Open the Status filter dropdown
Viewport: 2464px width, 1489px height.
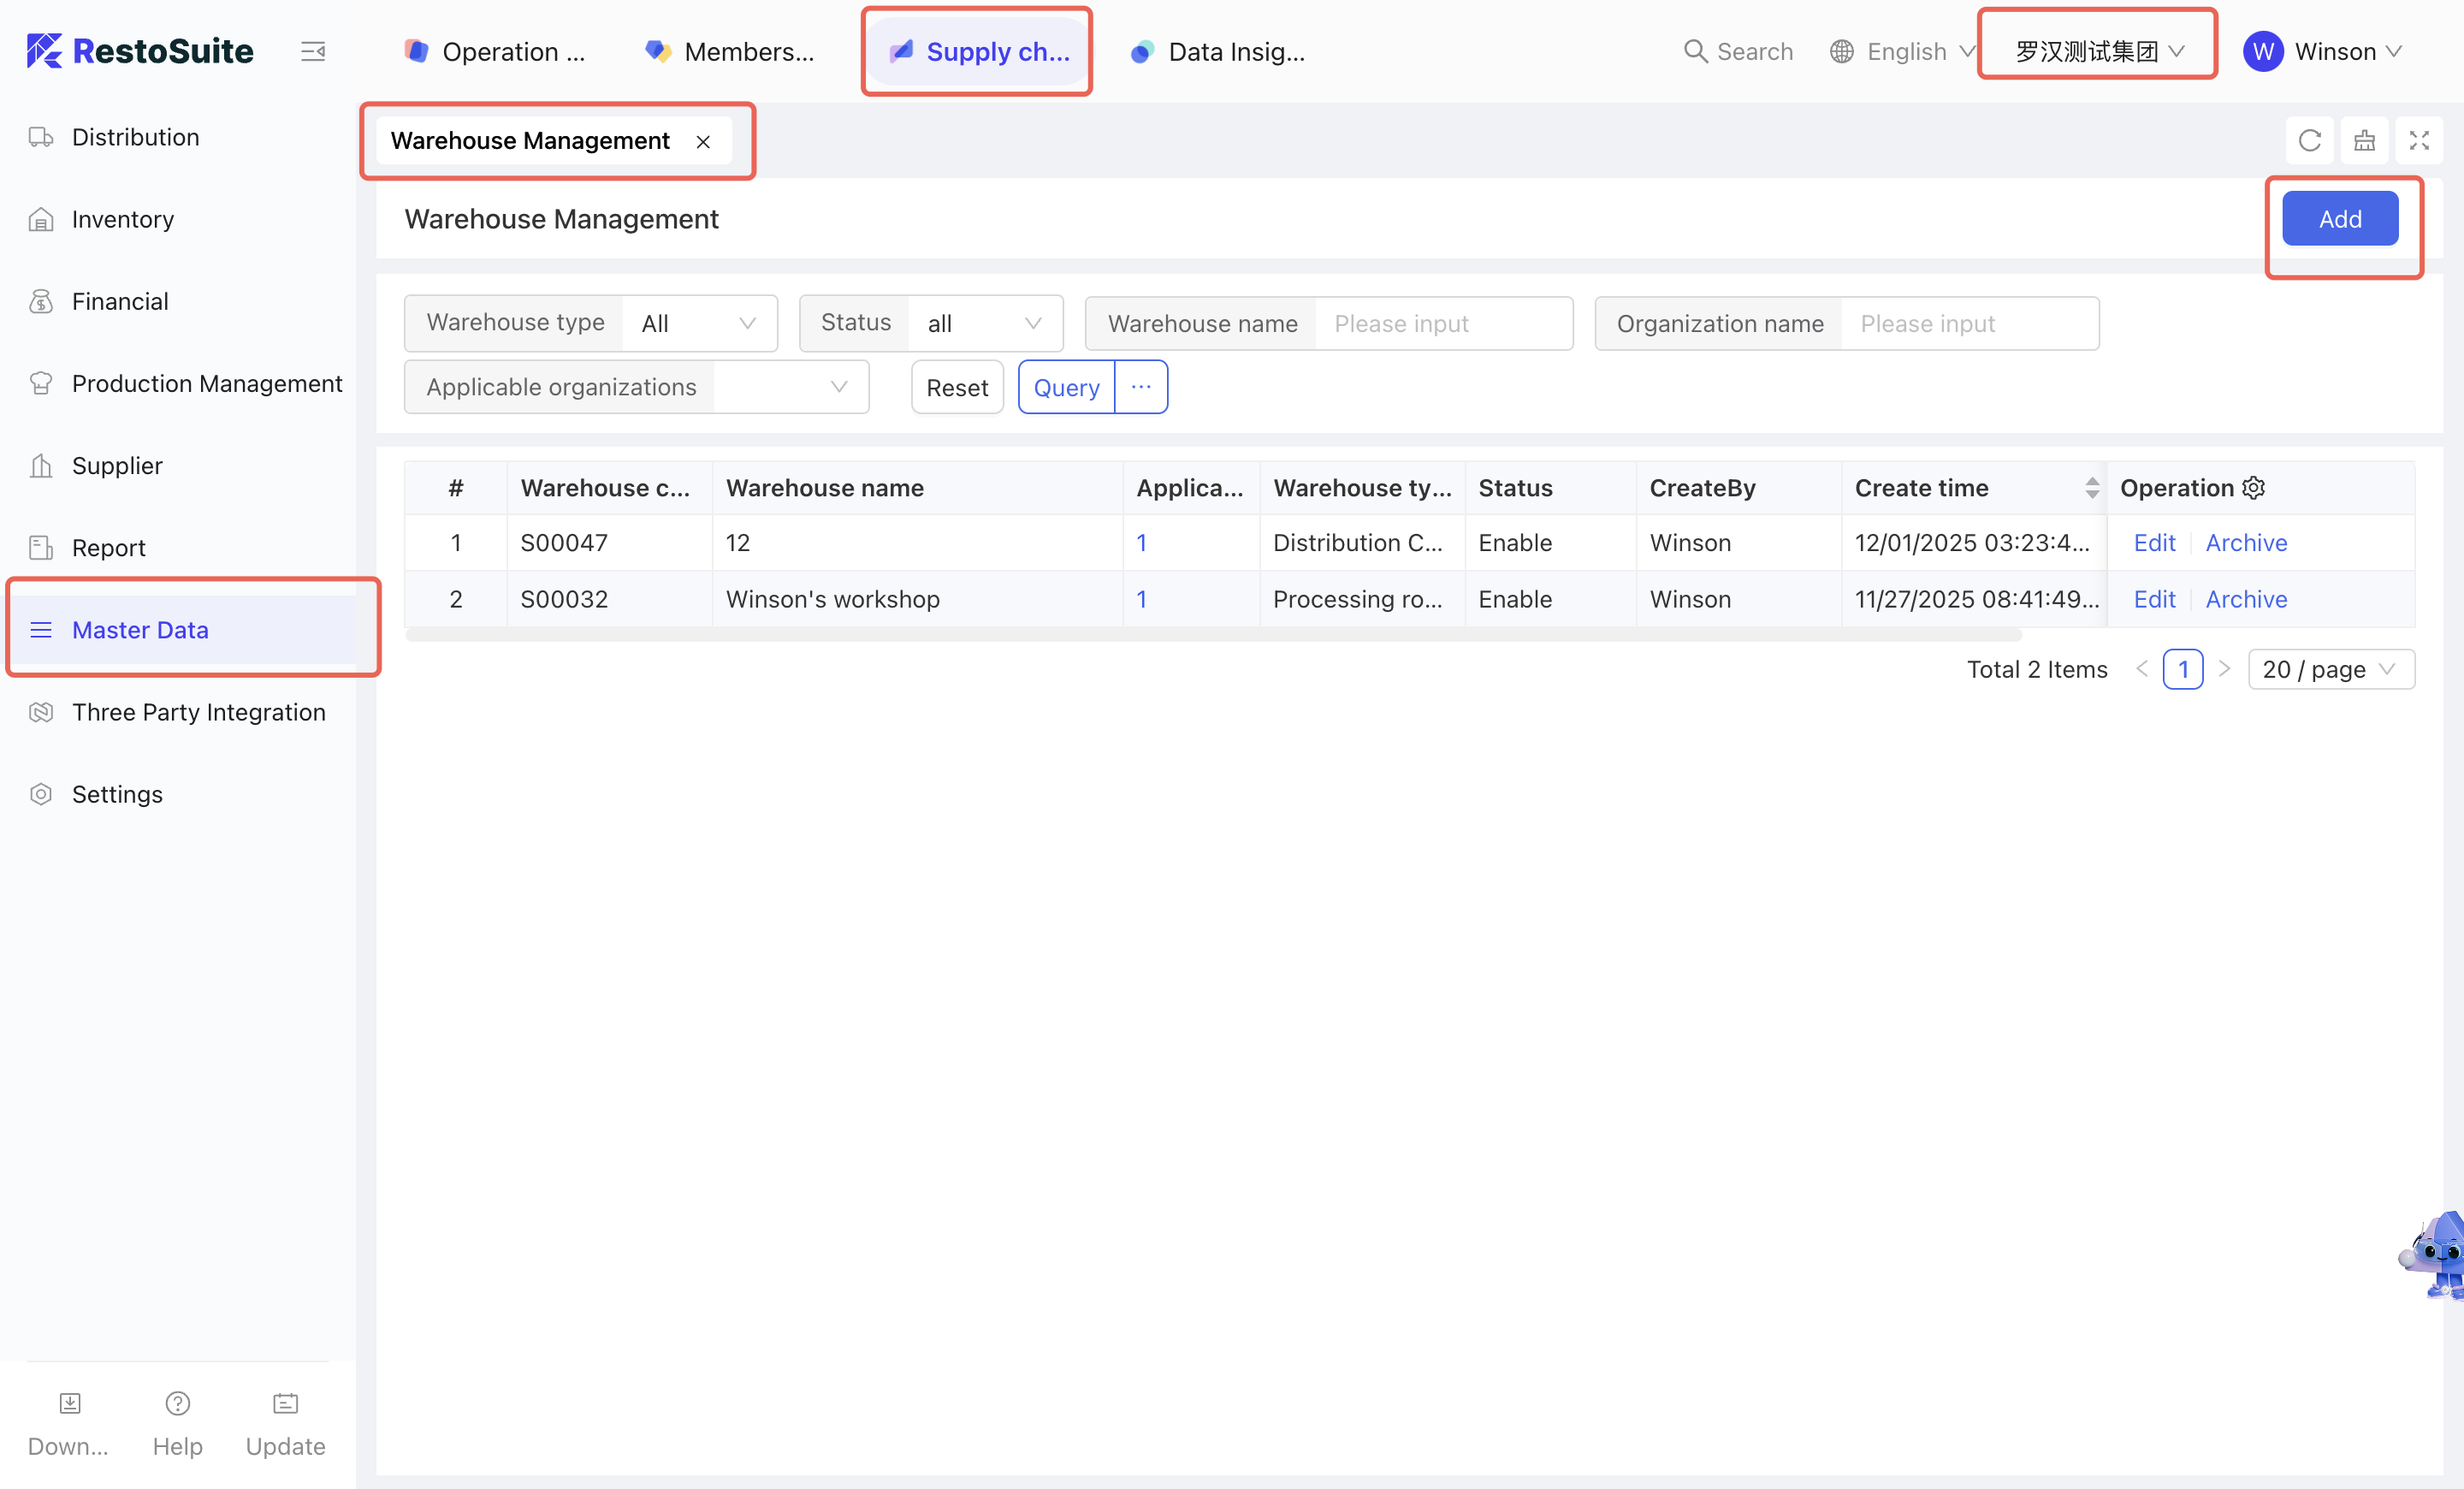click(984, 323)
